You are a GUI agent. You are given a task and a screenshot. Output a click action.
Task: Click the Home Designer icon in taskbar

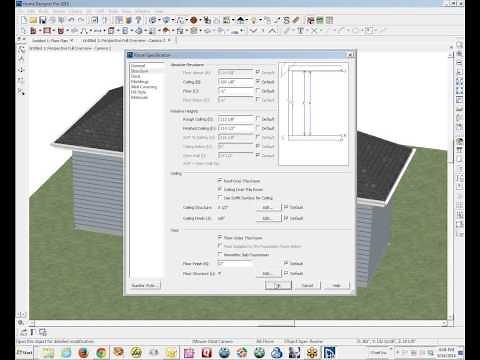(329, 352)
